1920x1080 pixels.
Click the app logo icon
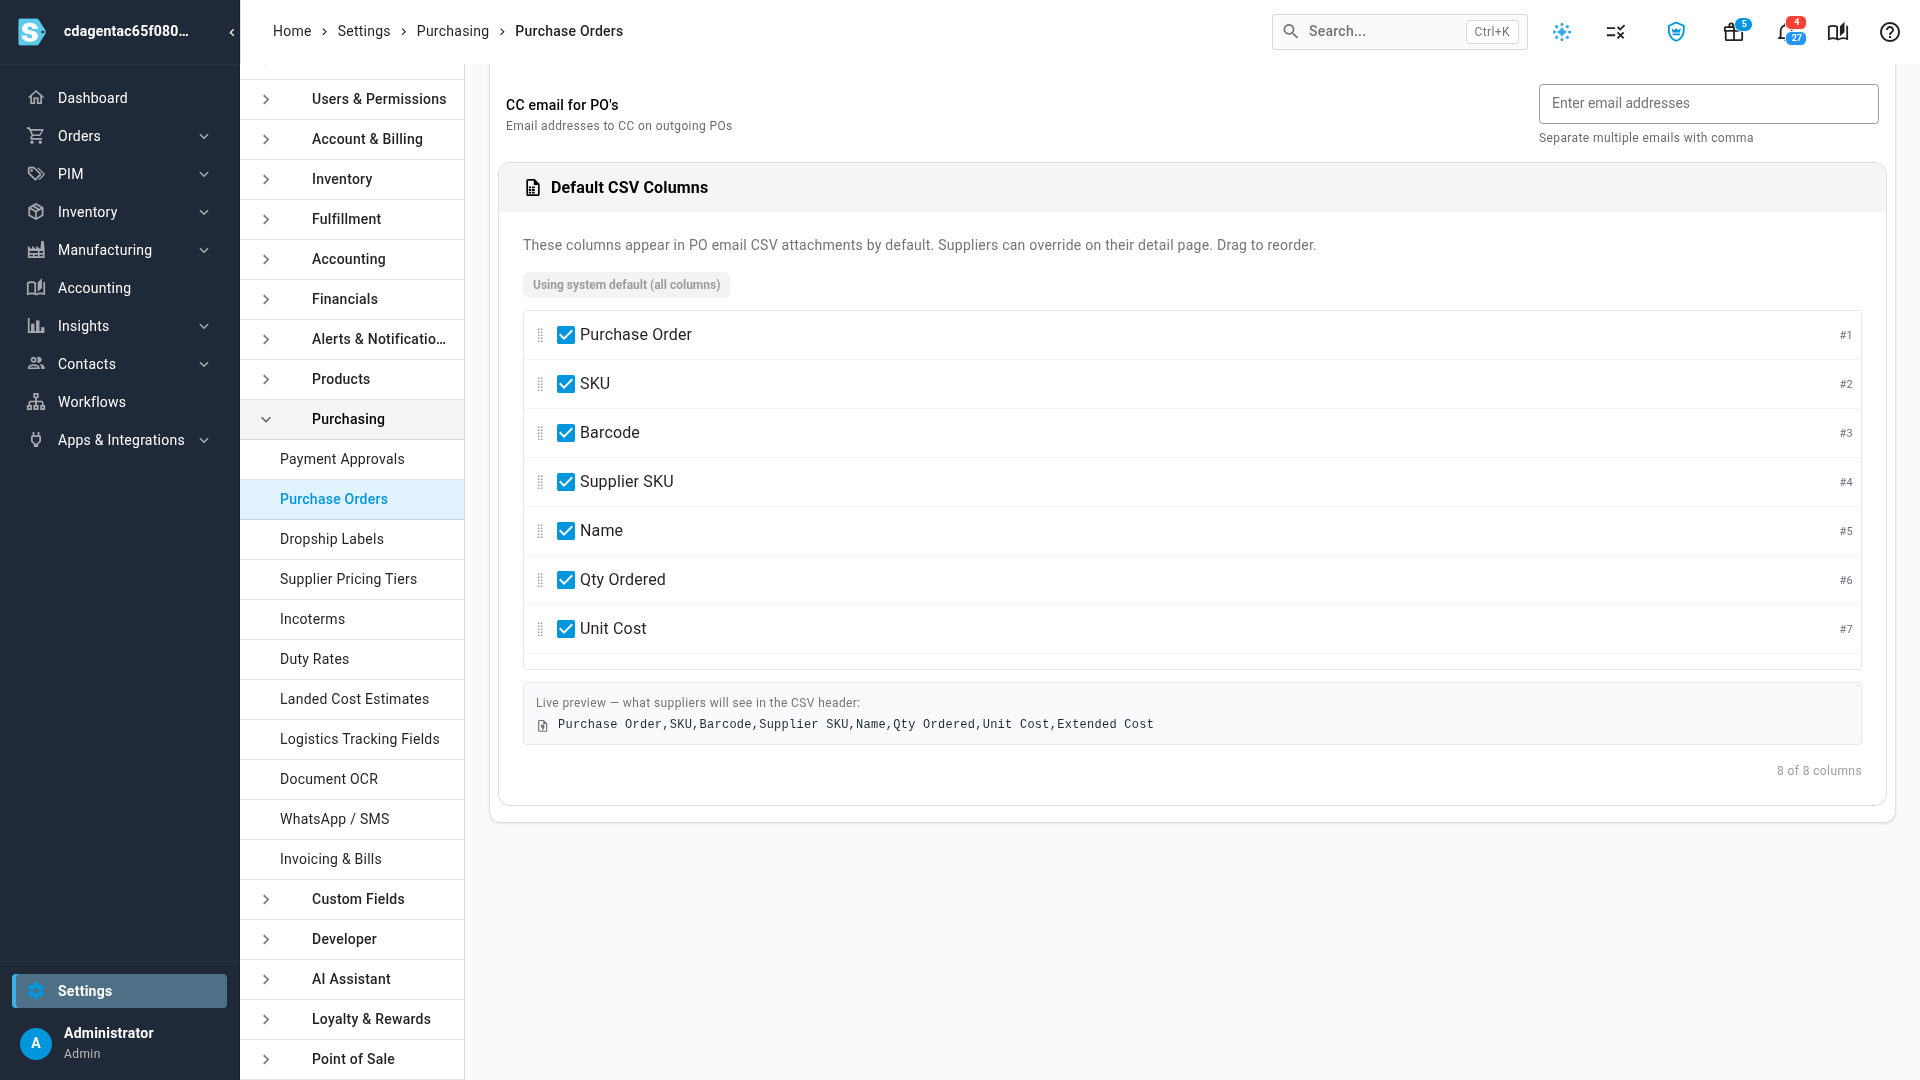(x=32, y=32)
